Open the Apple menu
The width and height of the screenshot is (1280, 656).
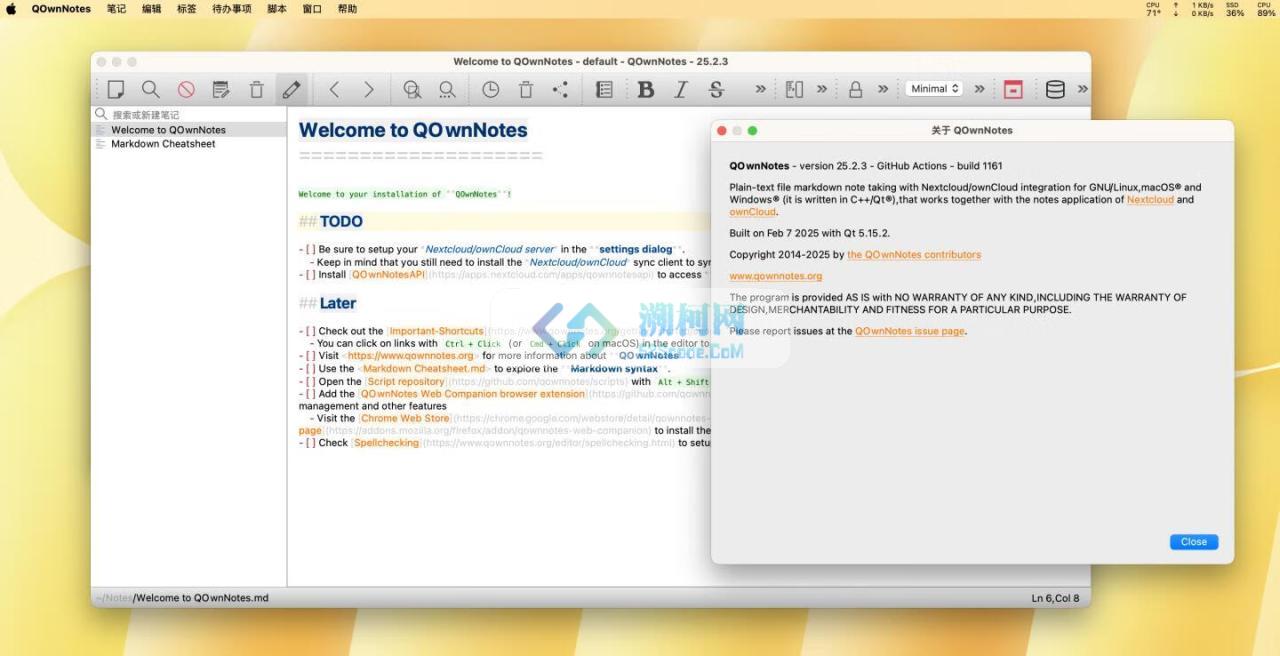point(12,9)
